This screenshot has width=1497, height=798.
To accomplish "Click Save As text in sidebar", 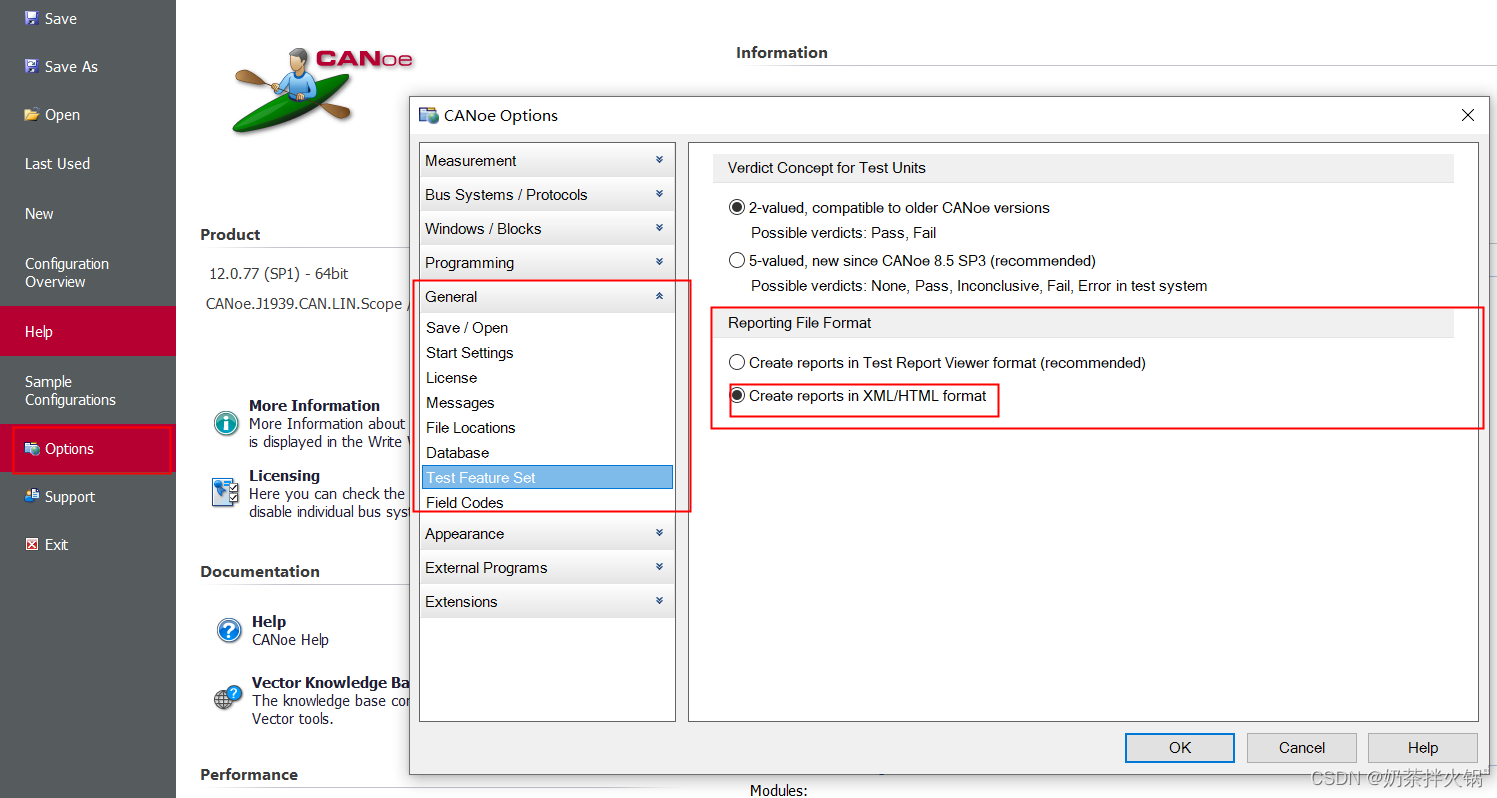I will 71,67.
